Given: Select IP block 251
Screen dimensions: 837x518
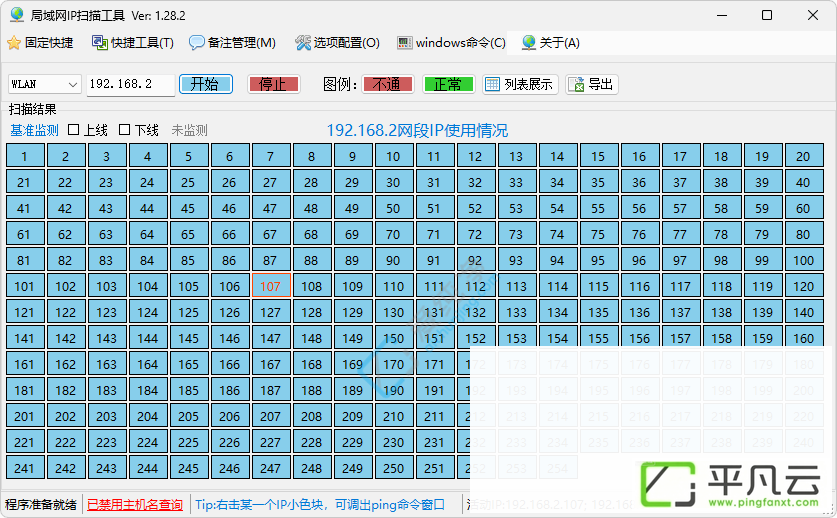Looking at the screenshot, I should [435, 468].
